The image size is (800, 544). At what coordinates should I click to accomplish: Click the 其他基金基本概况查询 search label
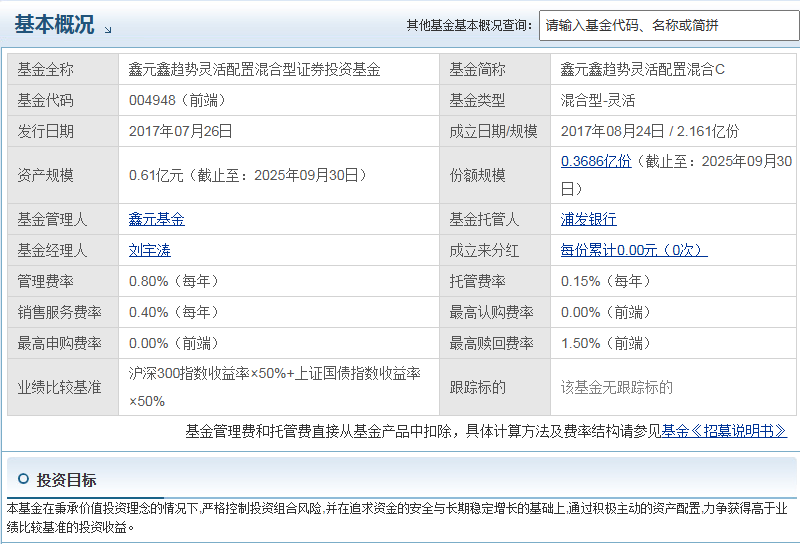coord(469,26)
